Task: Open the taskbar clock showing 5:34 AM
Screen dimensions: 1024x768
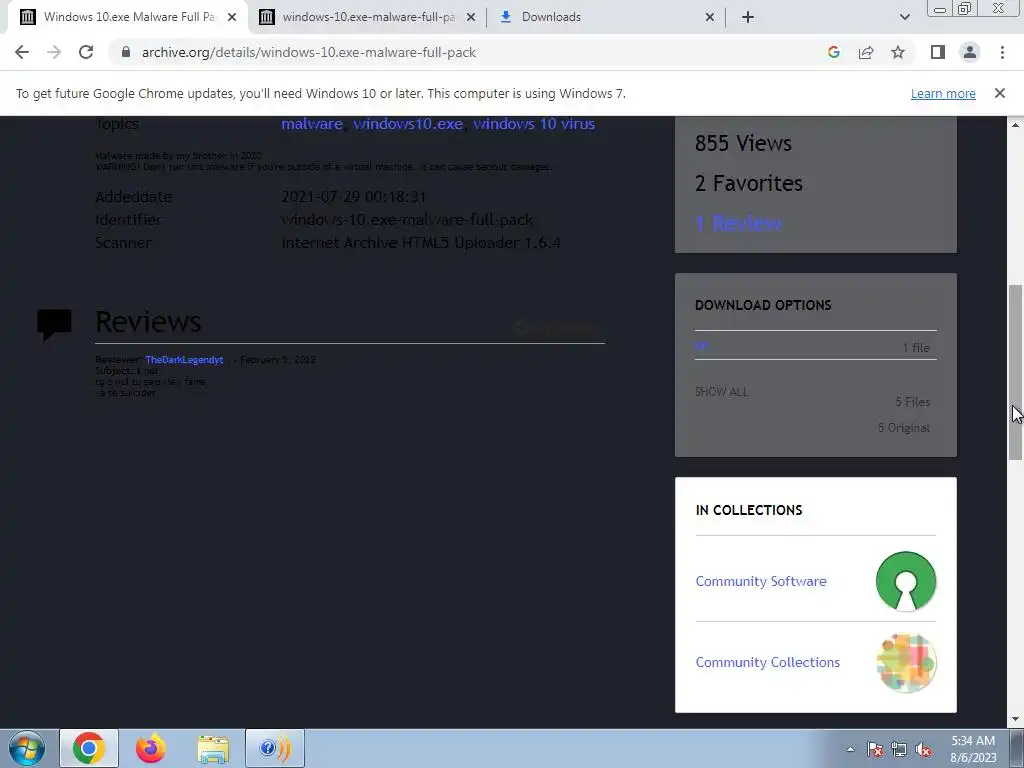Action: 973,749
